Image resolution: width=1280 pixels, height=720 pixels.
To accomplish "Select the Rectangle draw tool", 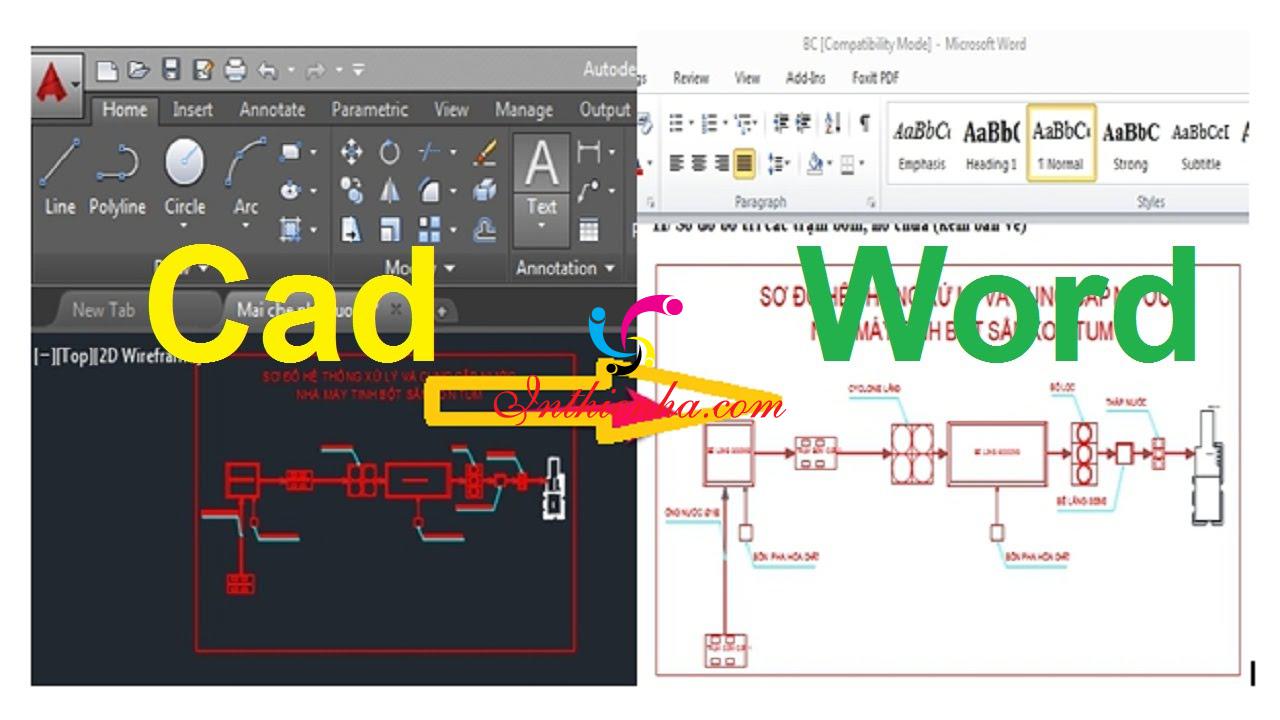I will tap(290, 152).
